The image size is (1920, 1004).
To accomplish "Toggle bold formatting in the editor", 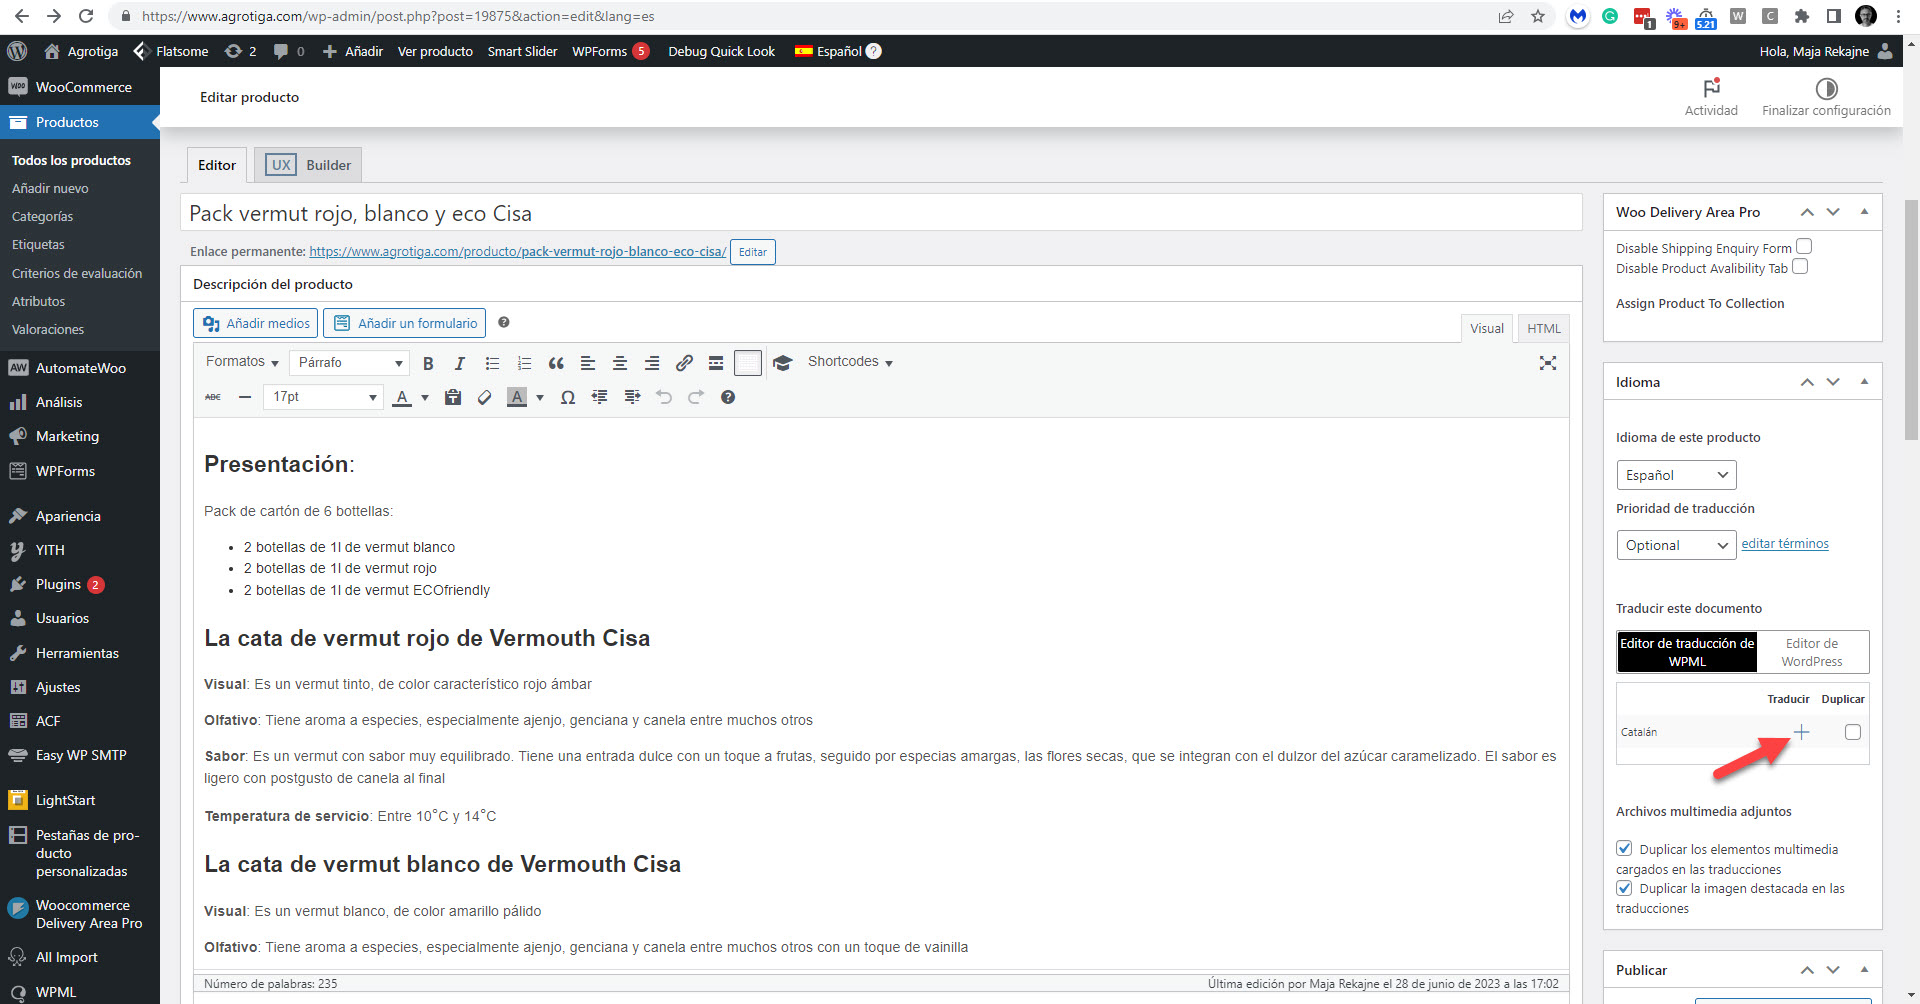I will point(428,363).
